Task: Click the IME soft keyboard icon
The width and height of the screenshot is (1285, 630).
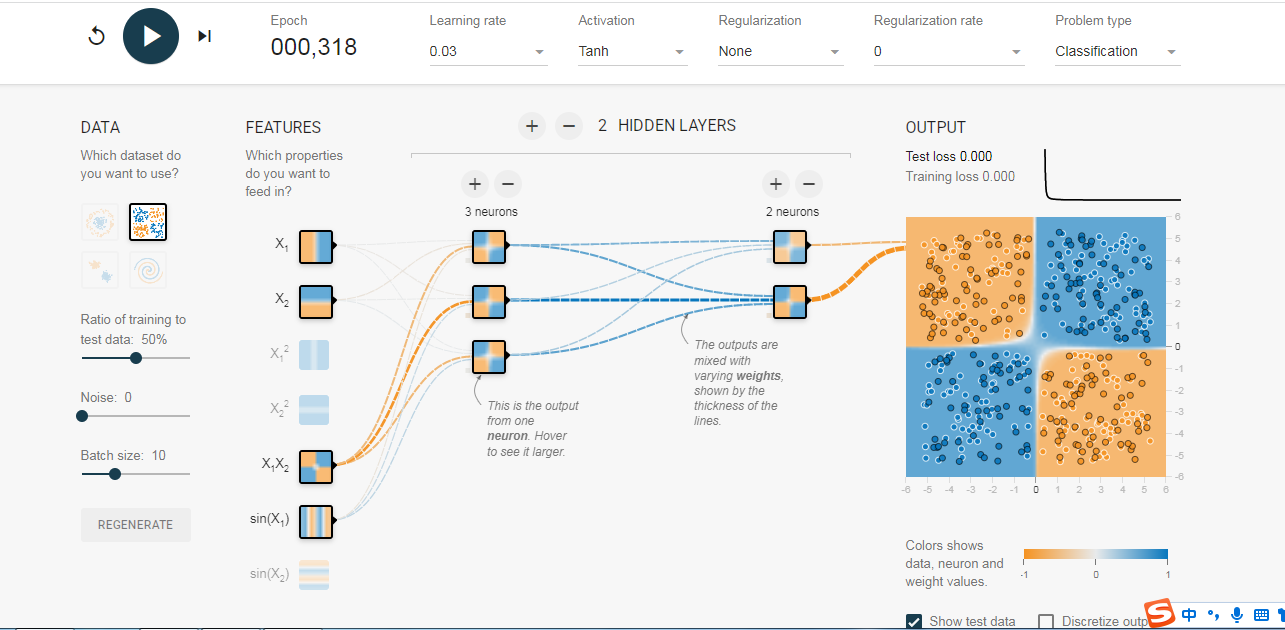Action: (x=1261, y=614)
